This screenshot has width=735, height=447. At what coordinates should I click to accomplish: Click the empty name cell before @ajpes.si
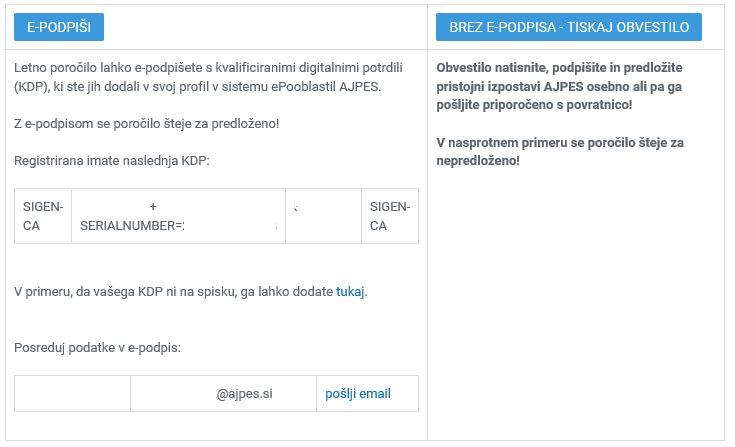point(72,394)
